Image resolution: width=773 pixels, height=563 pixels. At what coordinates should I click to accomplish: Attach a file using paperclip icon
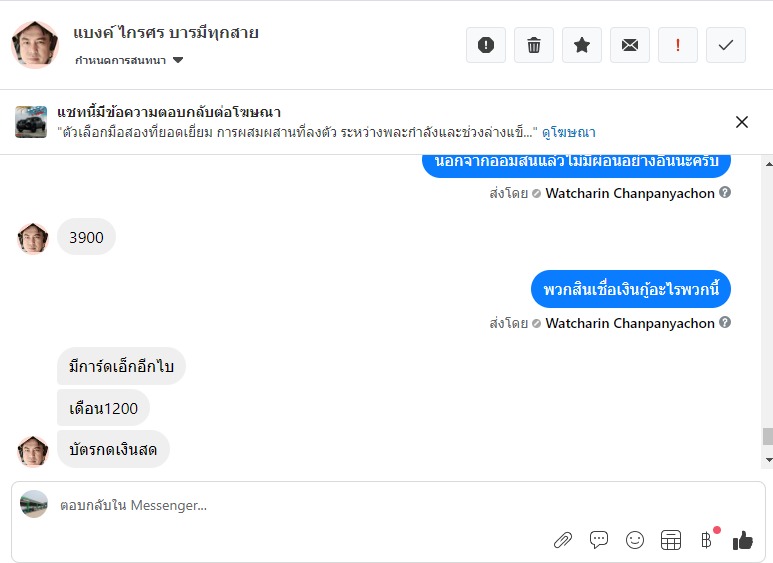point(563,540)
